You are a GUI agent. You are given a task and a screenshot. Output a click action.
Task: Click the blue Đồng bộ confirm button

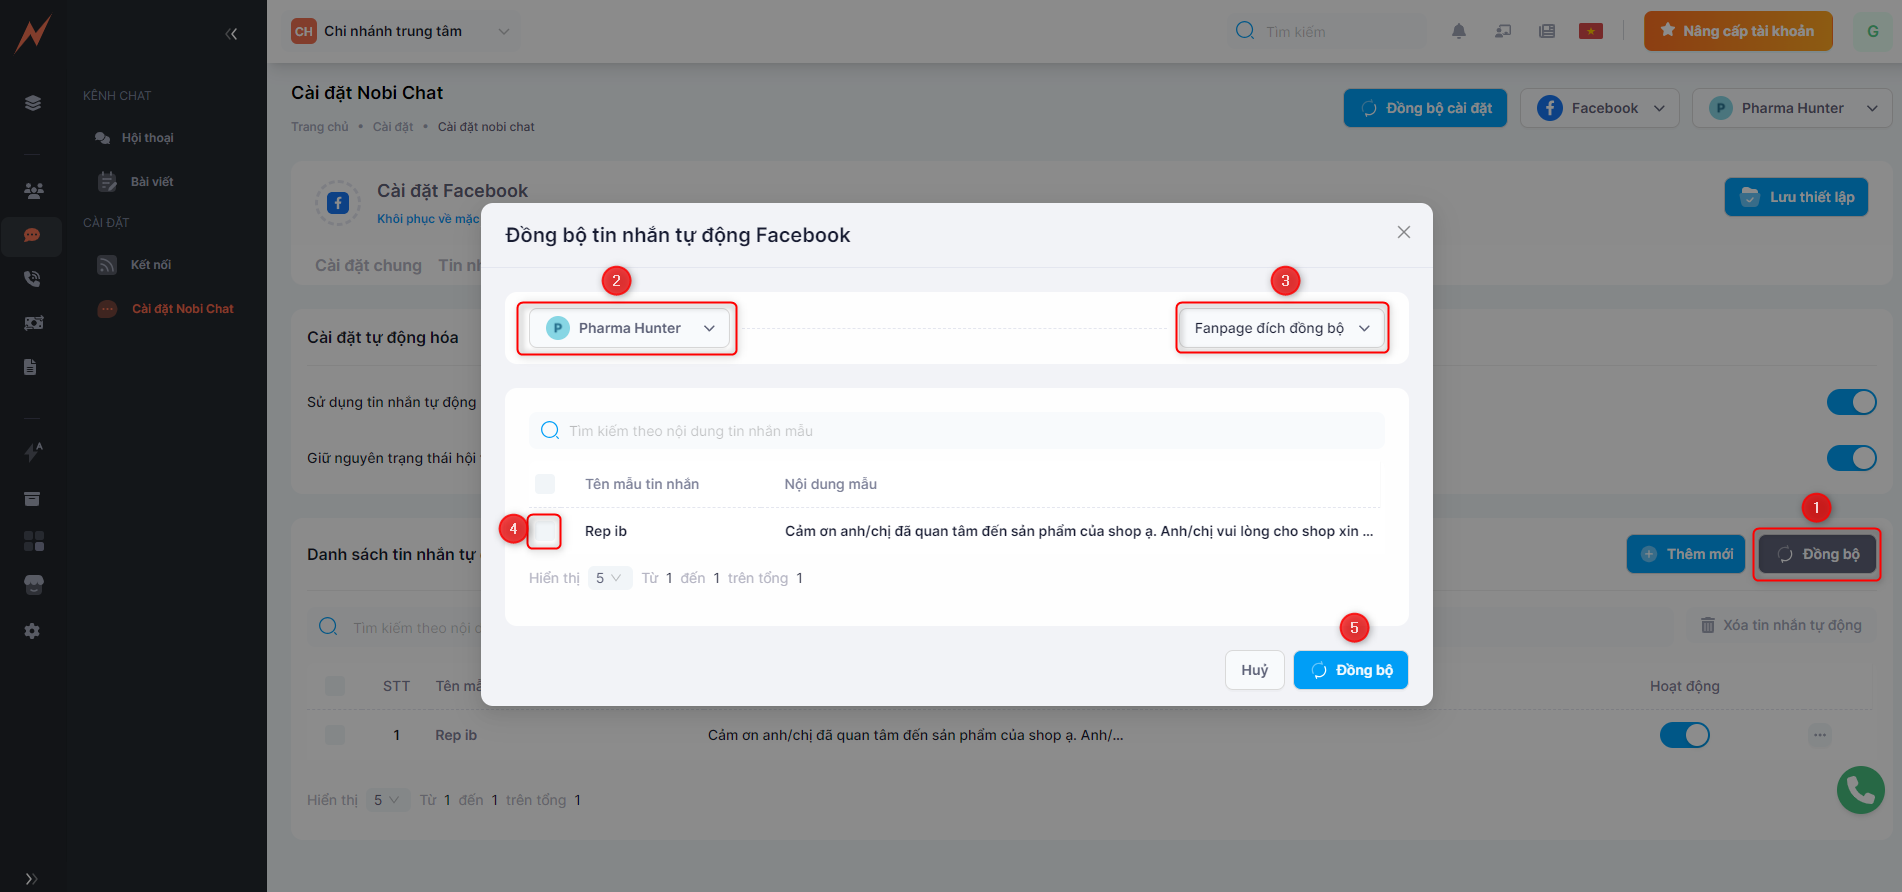(1350, 670)
